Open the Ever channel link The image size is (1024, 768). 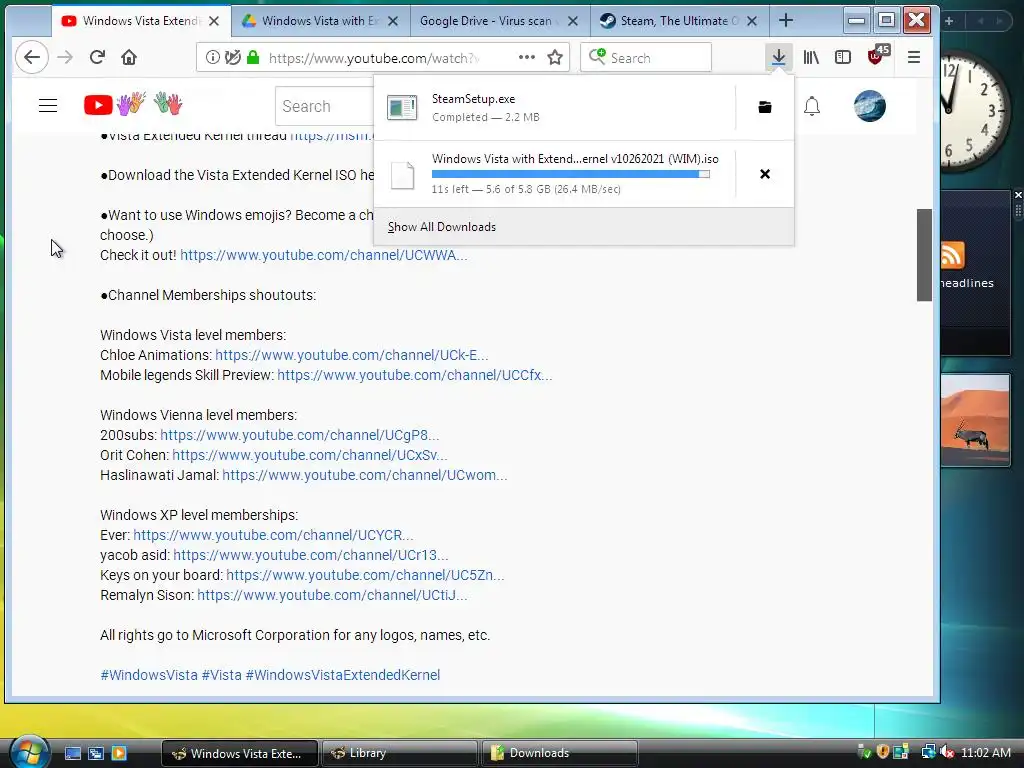pyautogui.click(x=273, y=536)
